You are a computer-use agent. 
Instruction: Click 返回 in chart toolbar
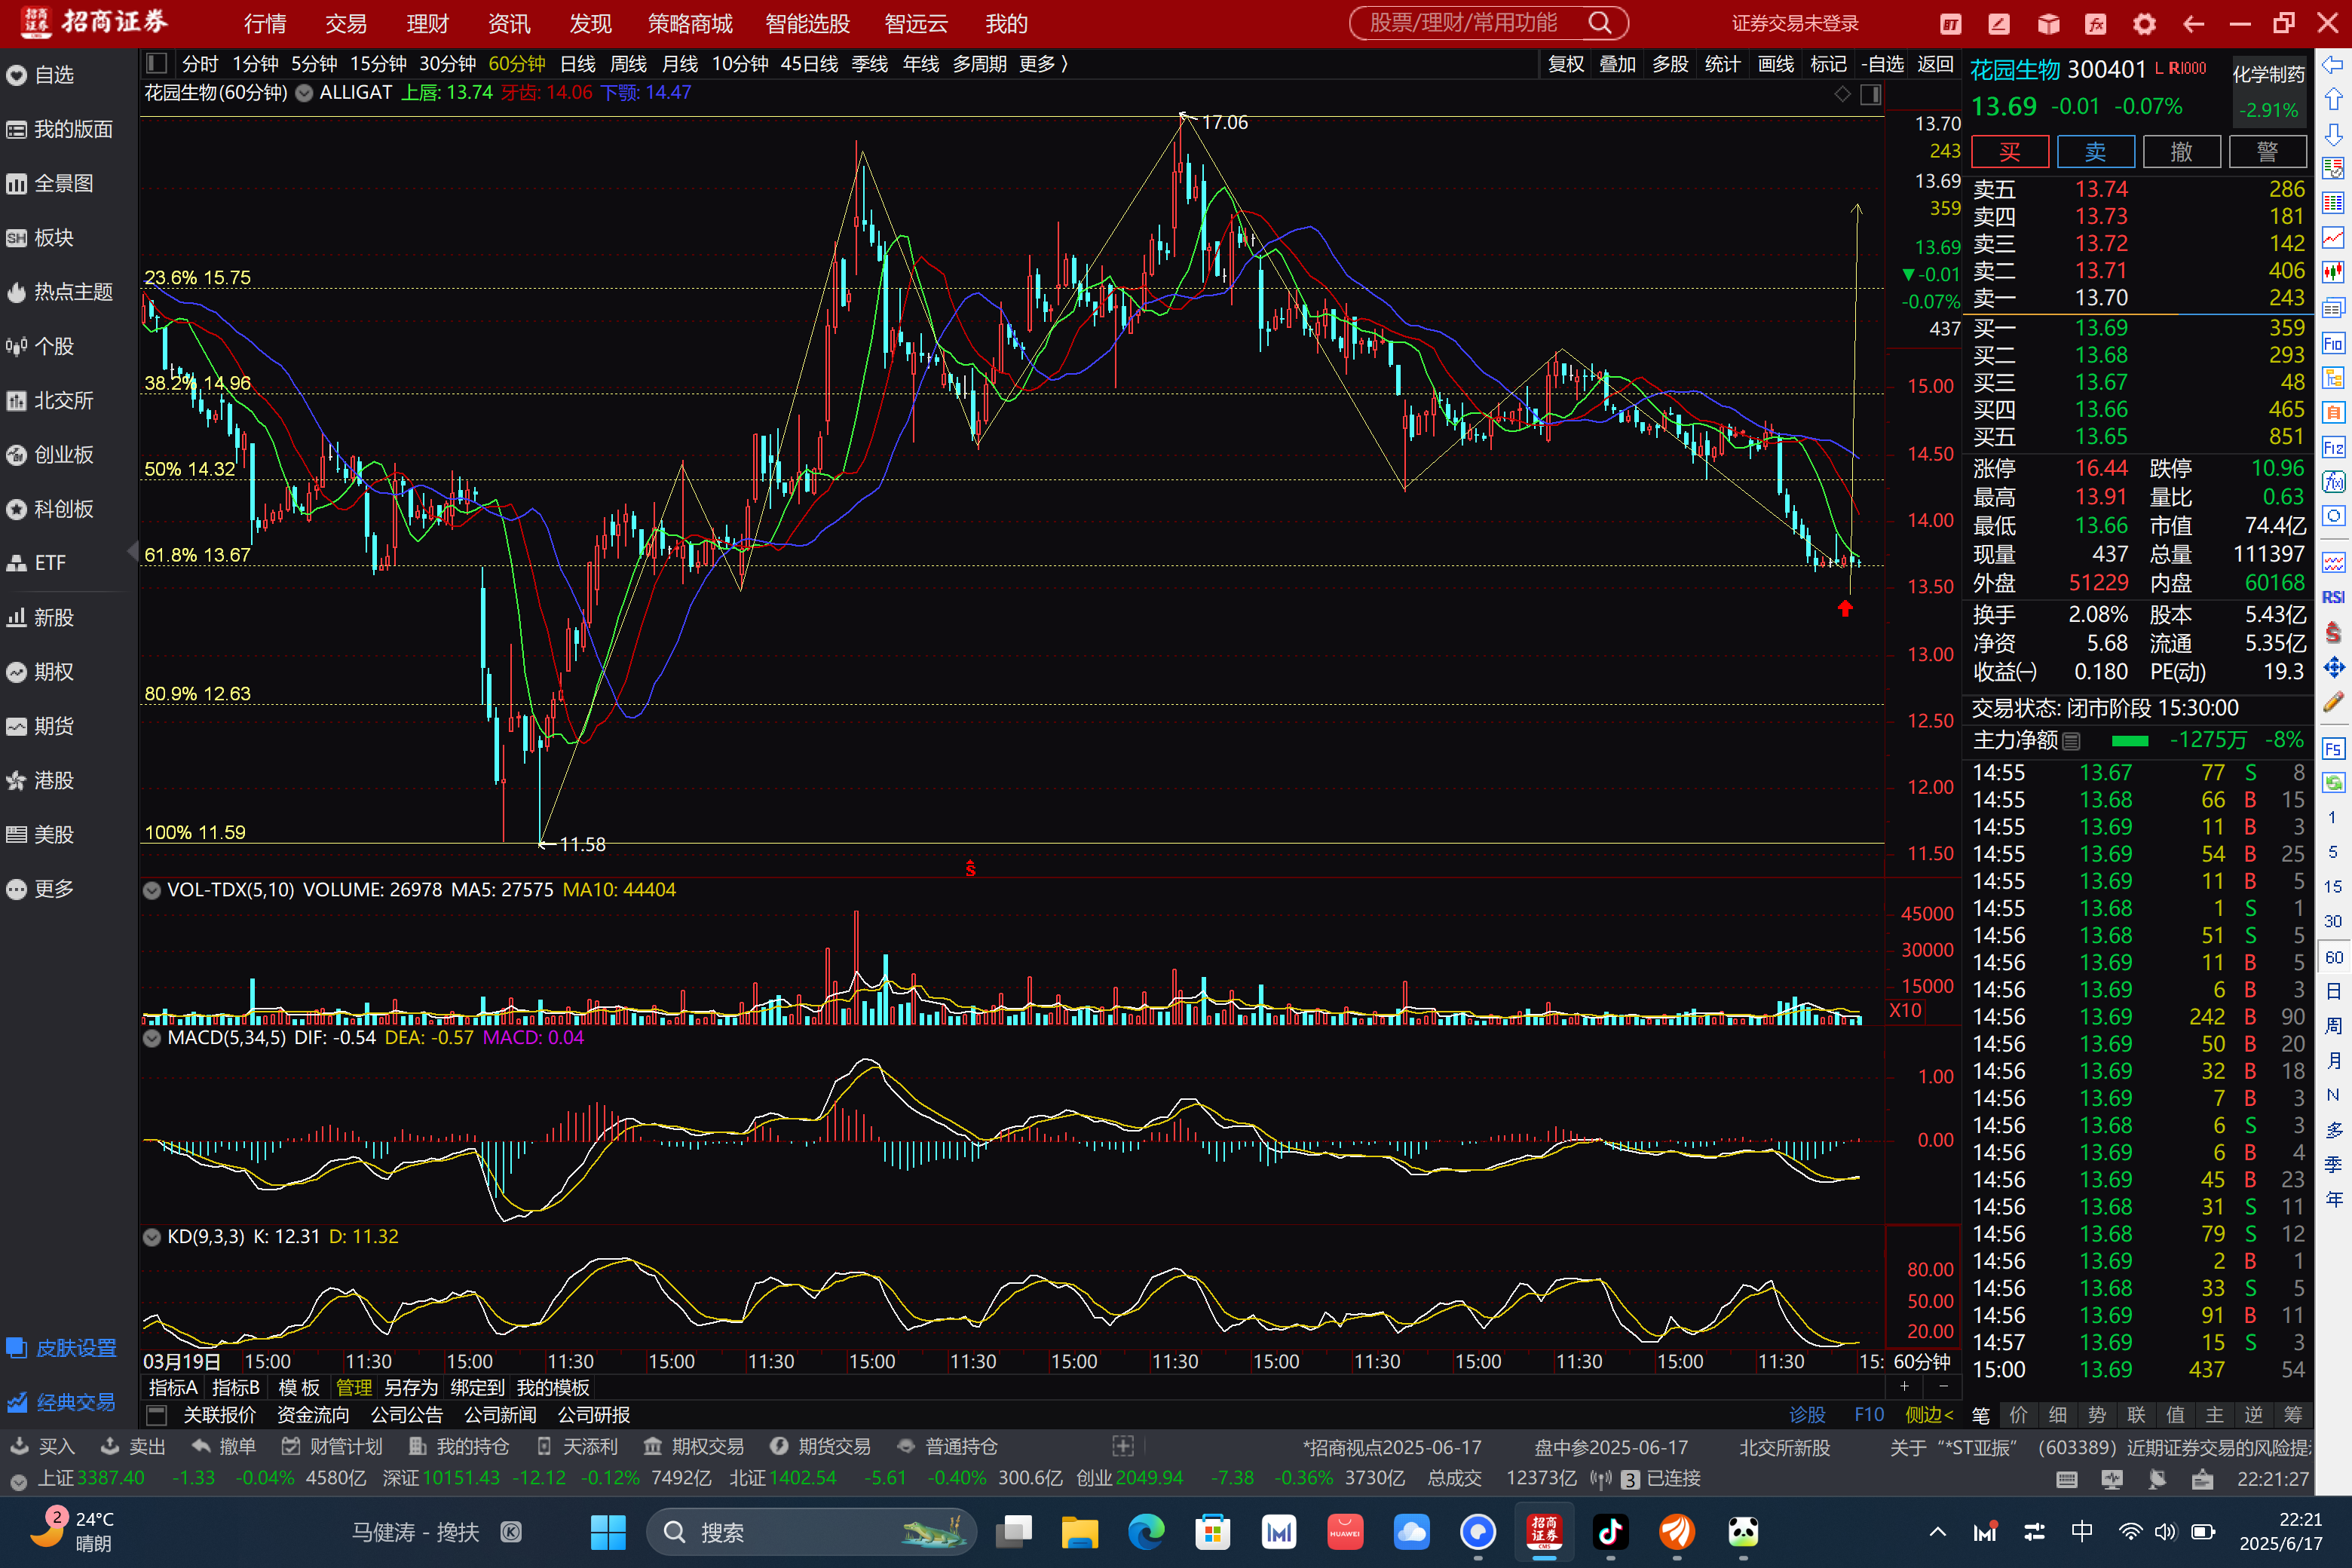(x=1935, y=64)
